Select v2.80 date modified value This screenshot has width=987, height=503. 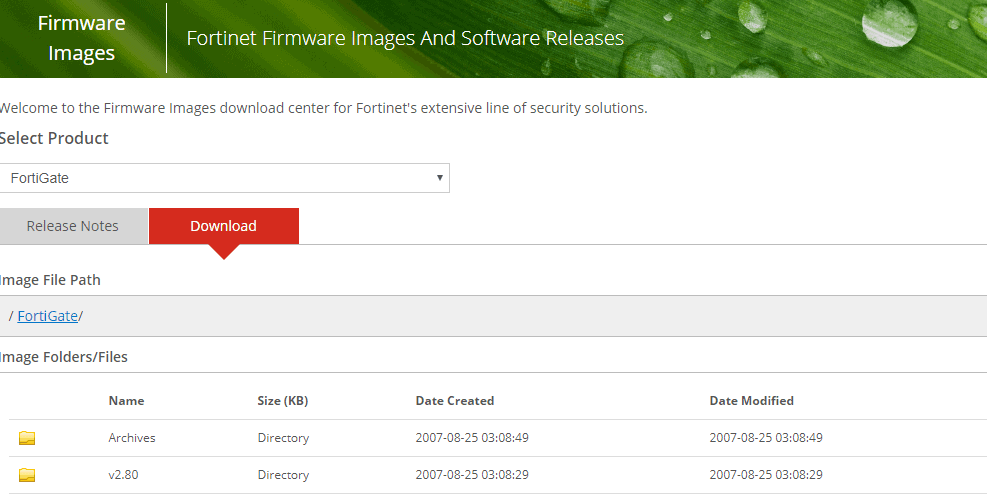click(x=766, y=475)
